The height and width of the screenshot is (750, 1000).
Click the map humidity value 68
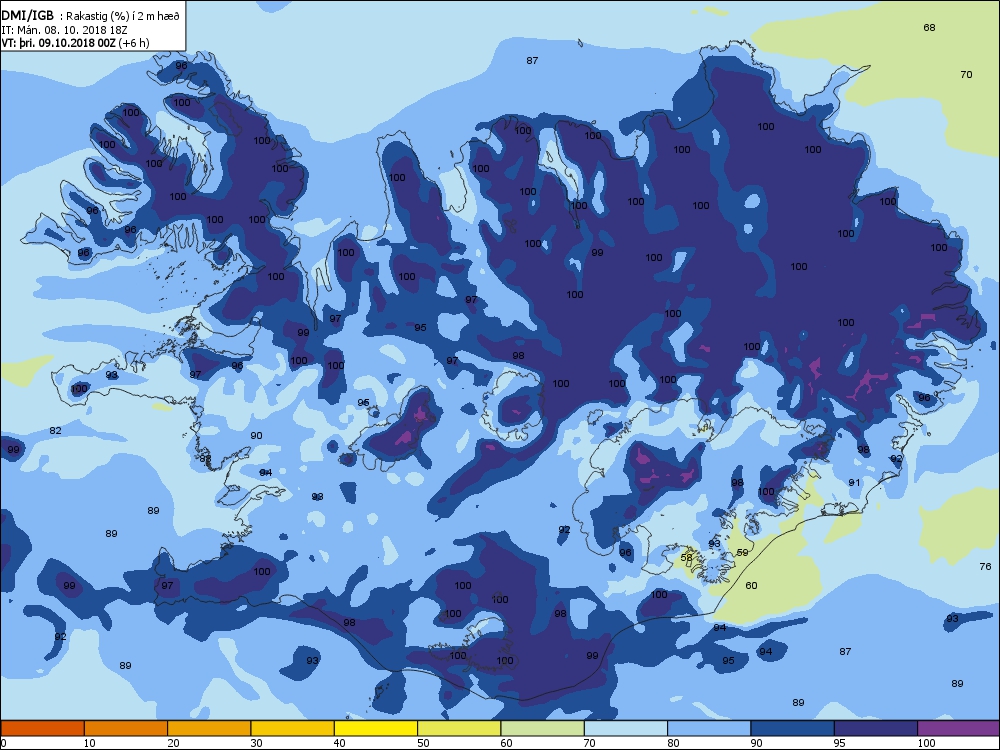click(929, 27)
